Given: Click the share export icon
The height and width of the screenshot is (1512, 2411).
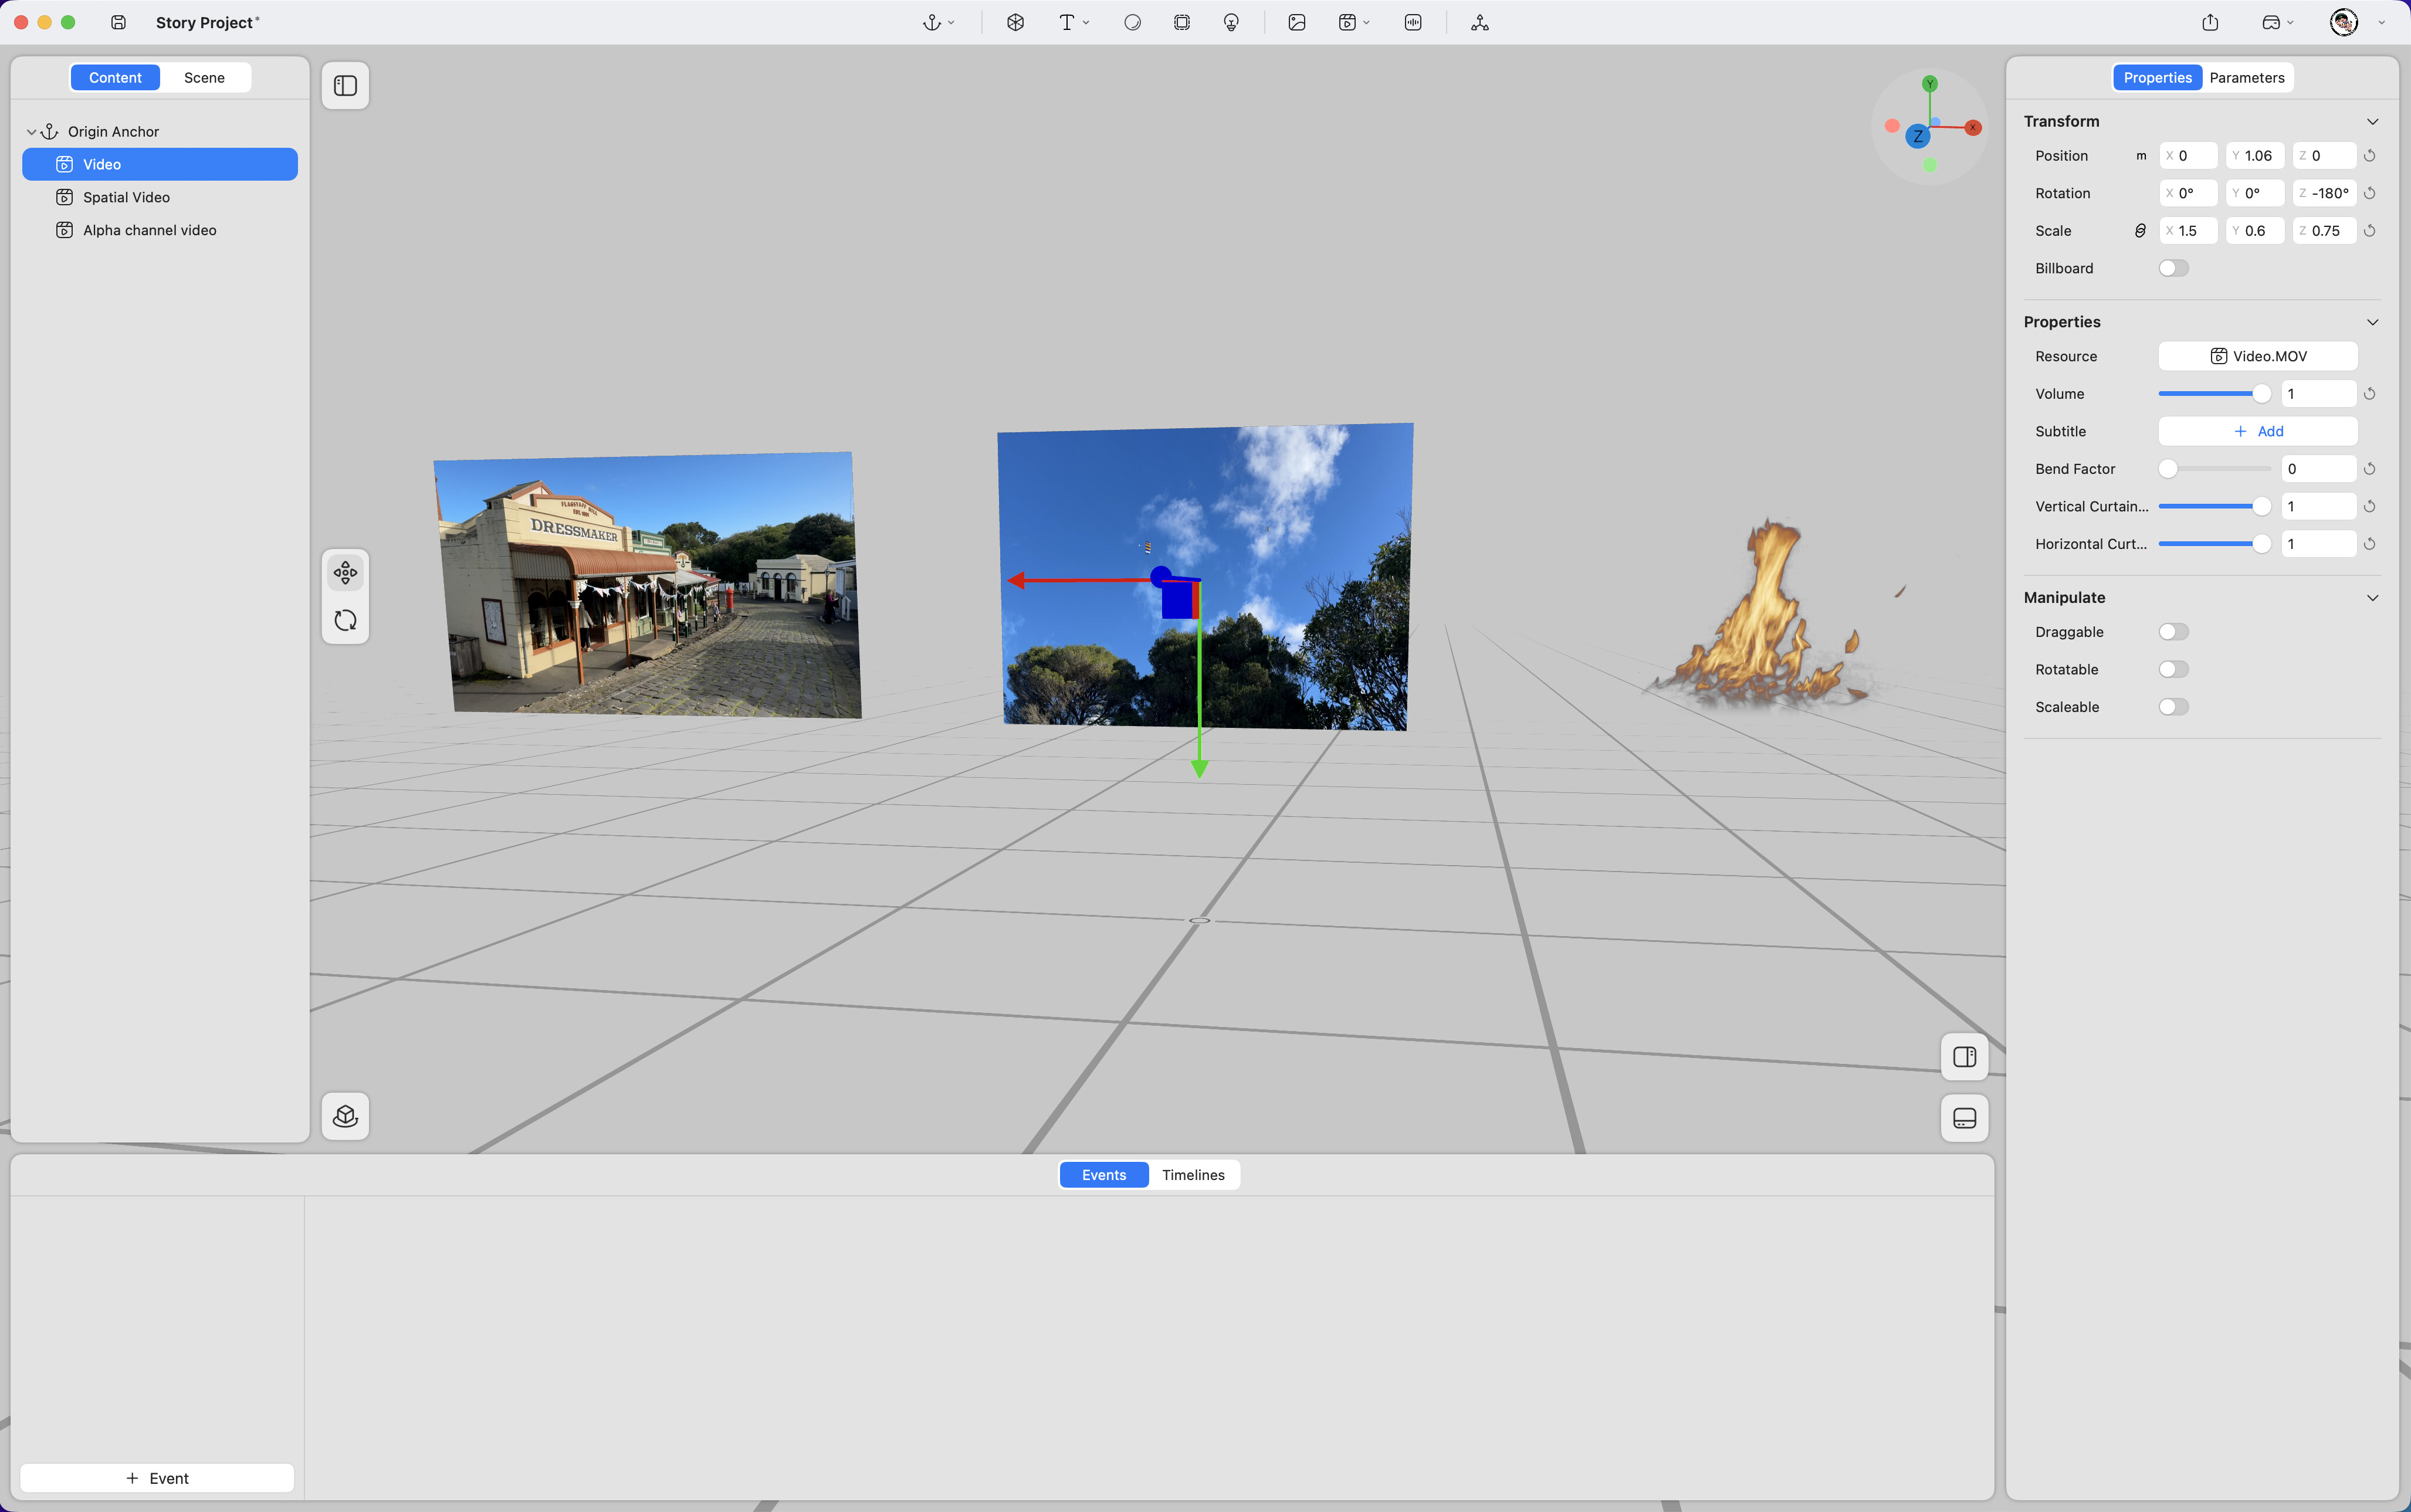Looking at the screenshot, I should [x=2210, y=22].
